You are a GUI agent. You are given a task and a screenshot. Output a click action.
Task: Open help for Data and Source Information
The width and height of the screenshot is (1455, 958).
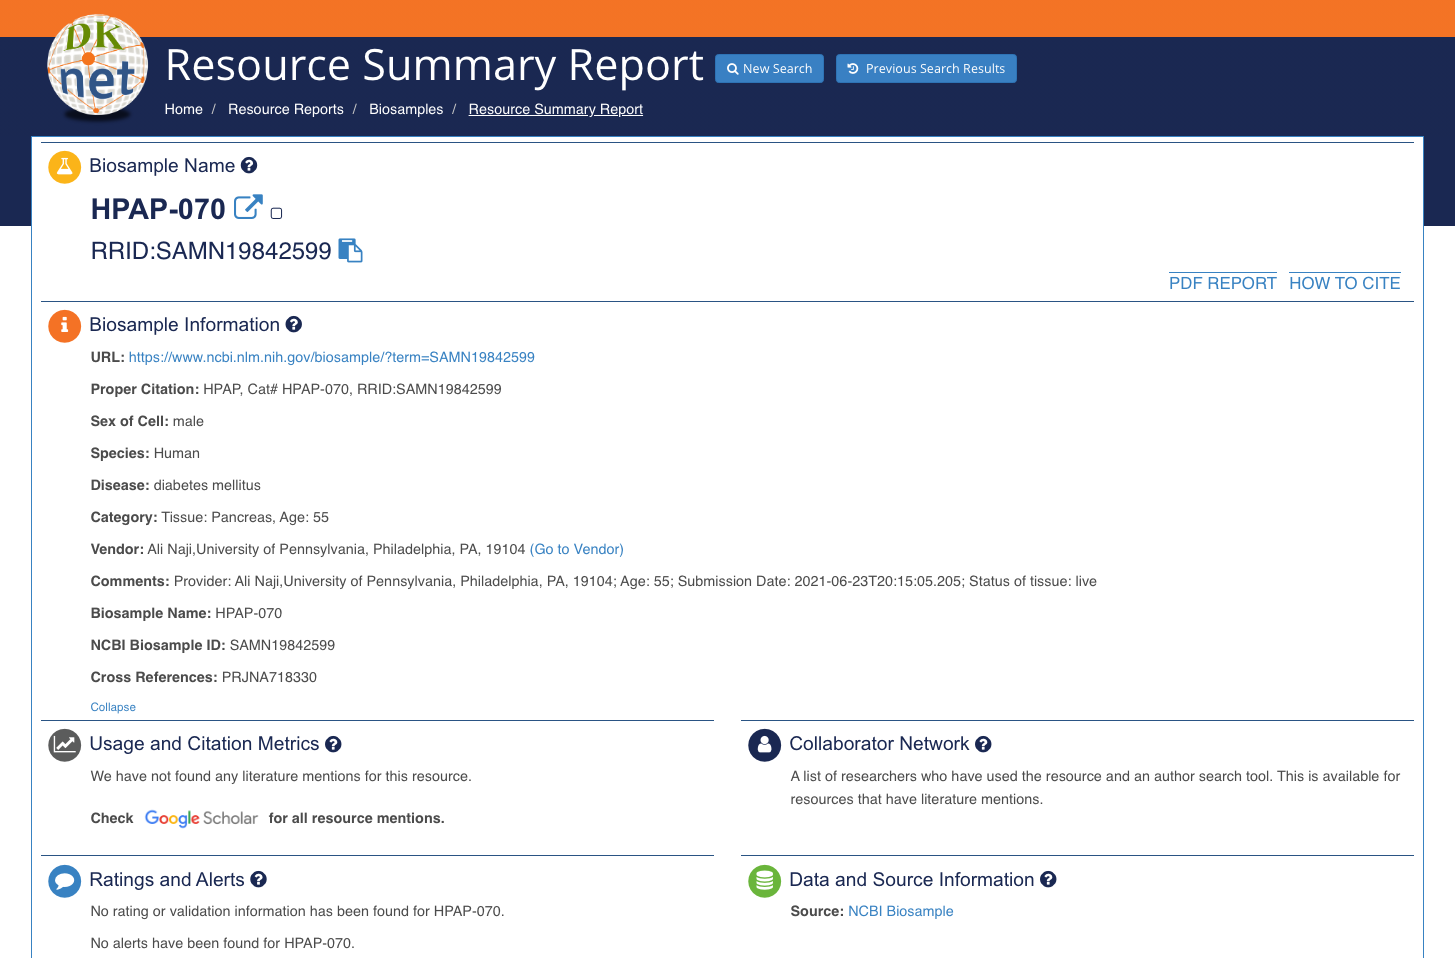coord(1048,879)
